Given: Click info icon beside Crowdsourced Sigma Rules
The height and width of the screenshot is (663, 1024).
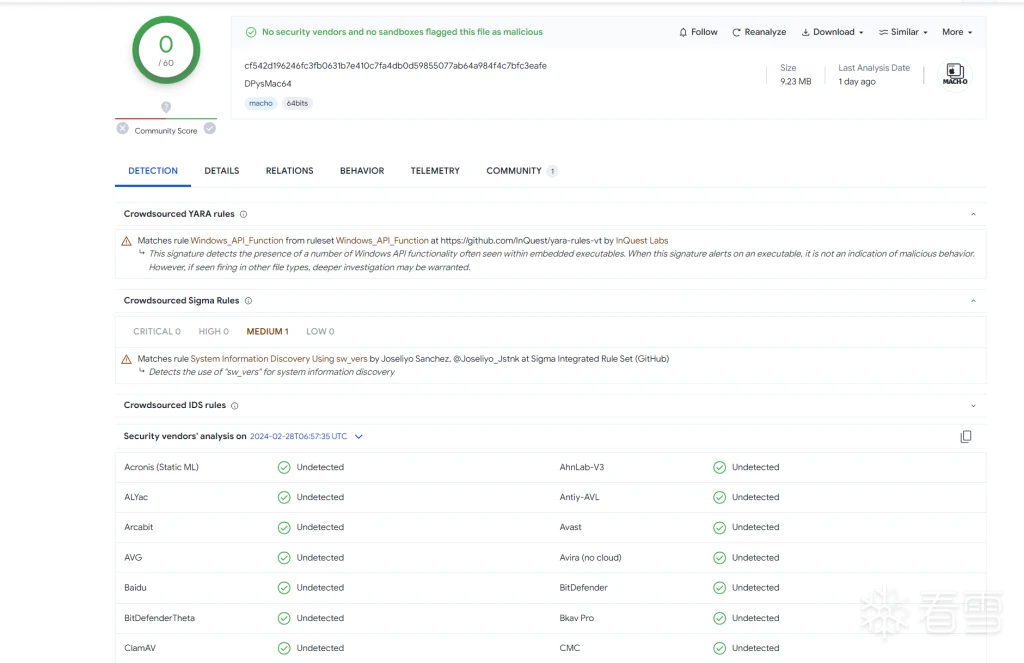Looking at the screenshot, I should (249, 301).
